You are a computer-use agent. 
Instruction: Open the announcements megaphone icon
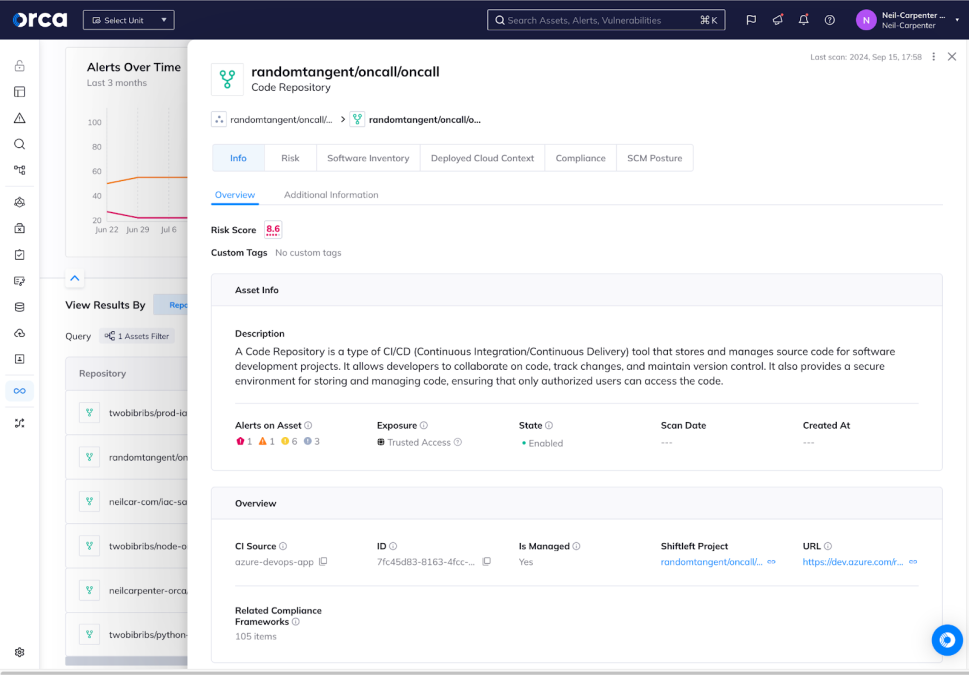[777, 20]
